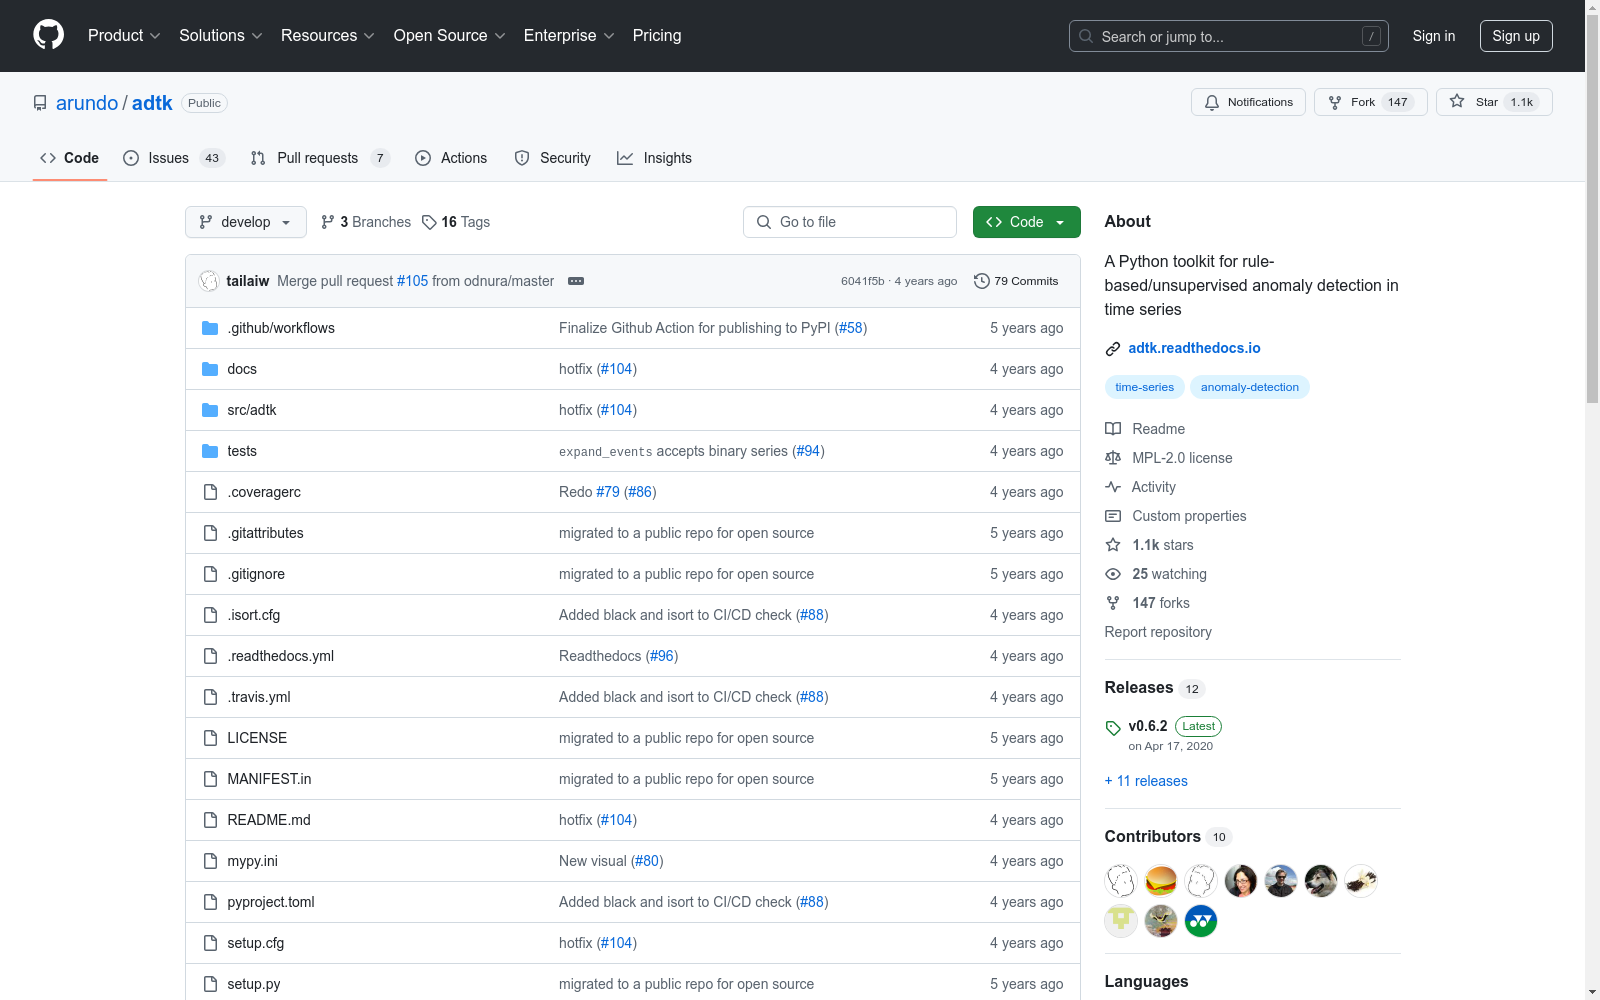1600x1000 pixels.
Task: Click the Go to file search field
Action: [850, 222]
